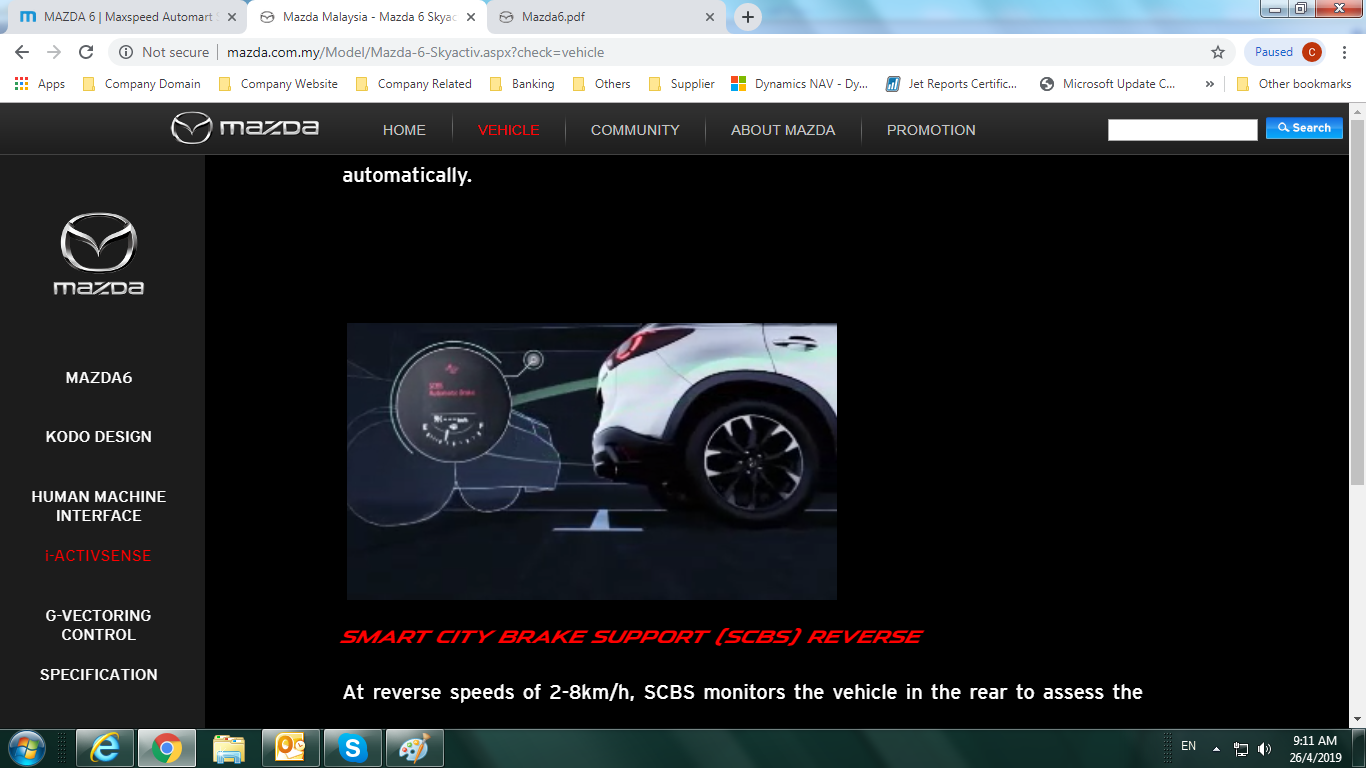The width and height of the screenshot is (1366, 768).
Task: Launch Internet Explorer from taskbar
Action: tap(105, 748)
